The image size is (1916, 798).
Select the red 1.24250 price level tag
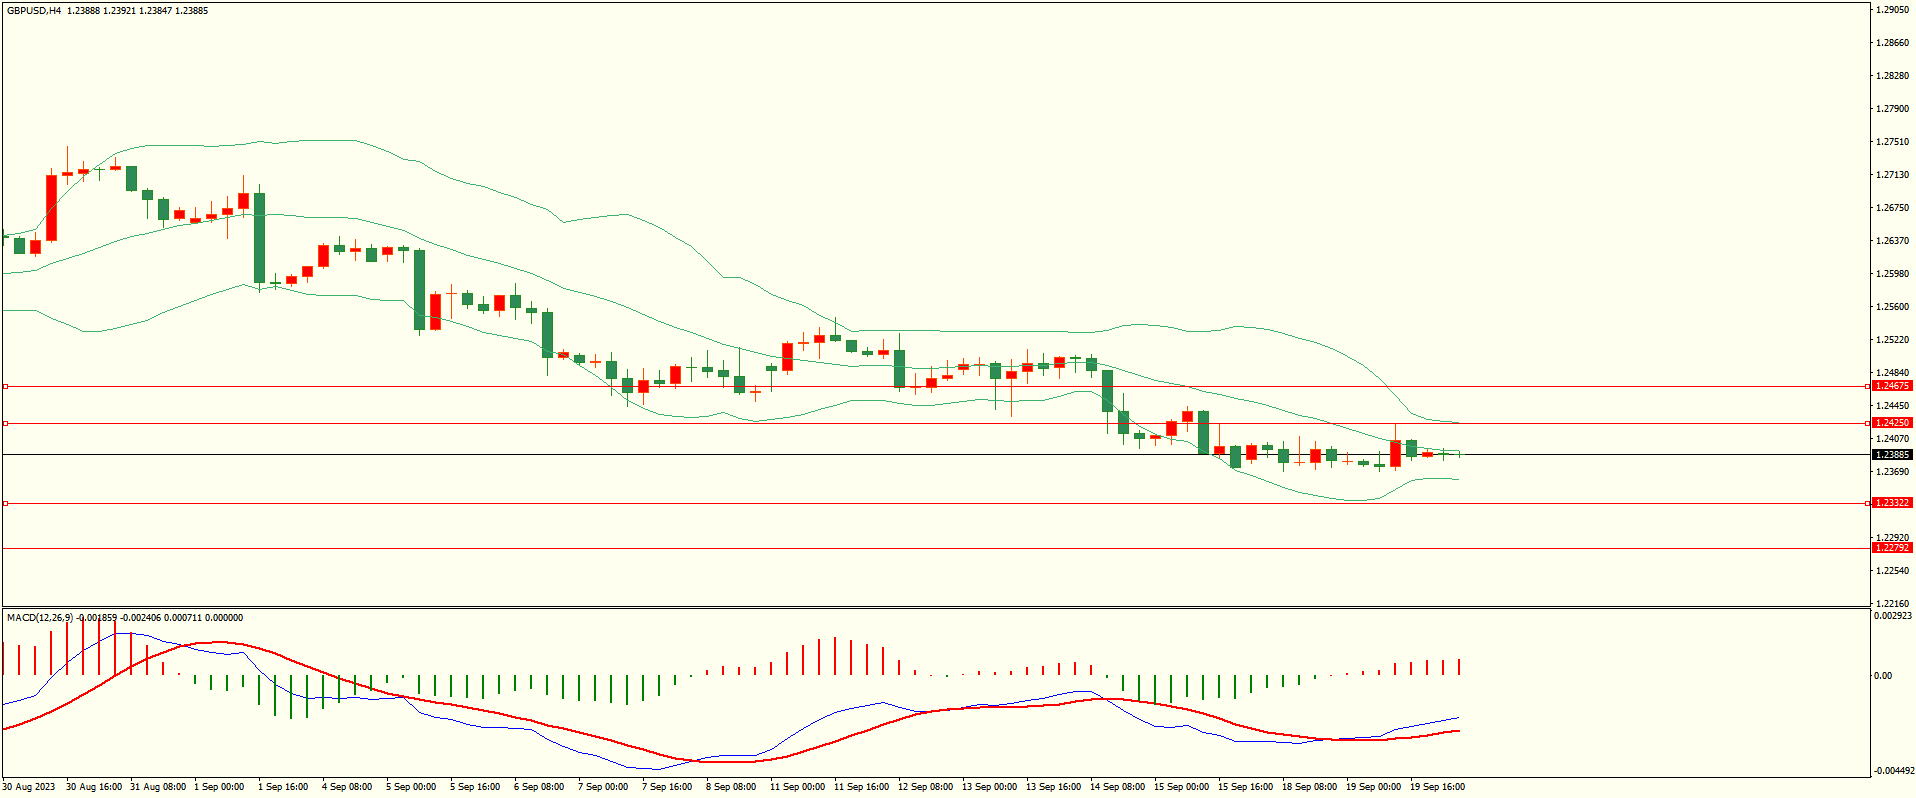(x=1891, y=423)
